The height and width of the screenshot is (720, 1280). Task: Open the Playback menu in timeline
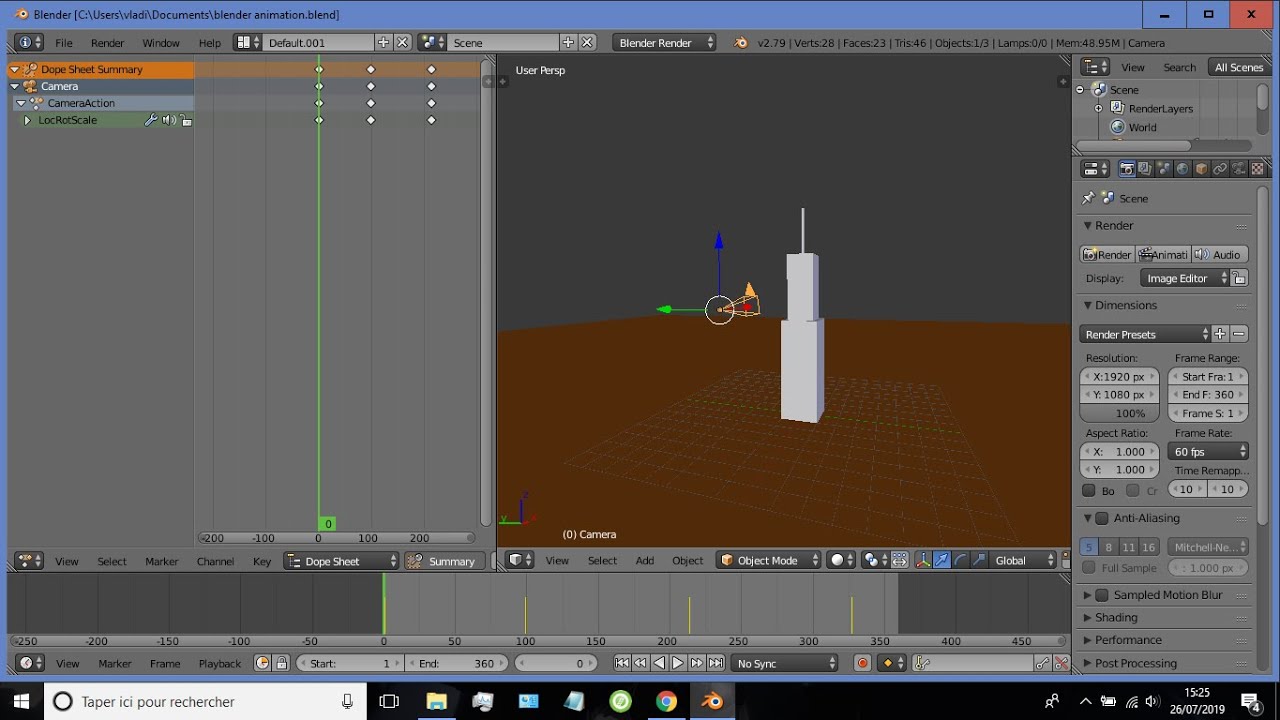220,663
